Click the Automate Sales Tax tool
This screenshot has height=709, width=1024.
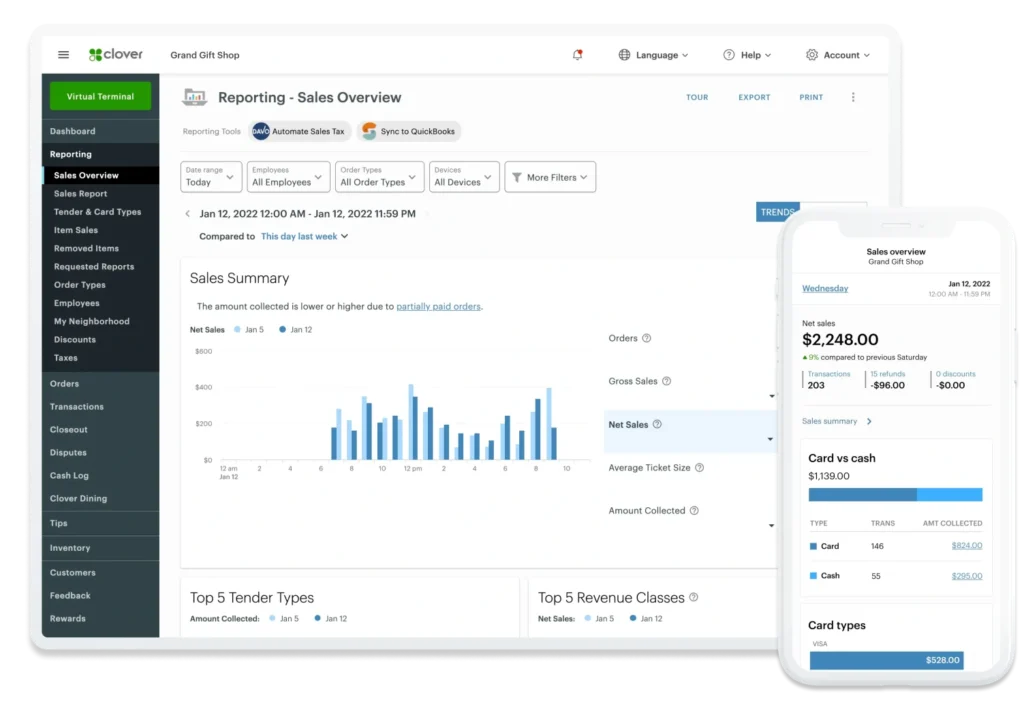(x=300, y=131)
